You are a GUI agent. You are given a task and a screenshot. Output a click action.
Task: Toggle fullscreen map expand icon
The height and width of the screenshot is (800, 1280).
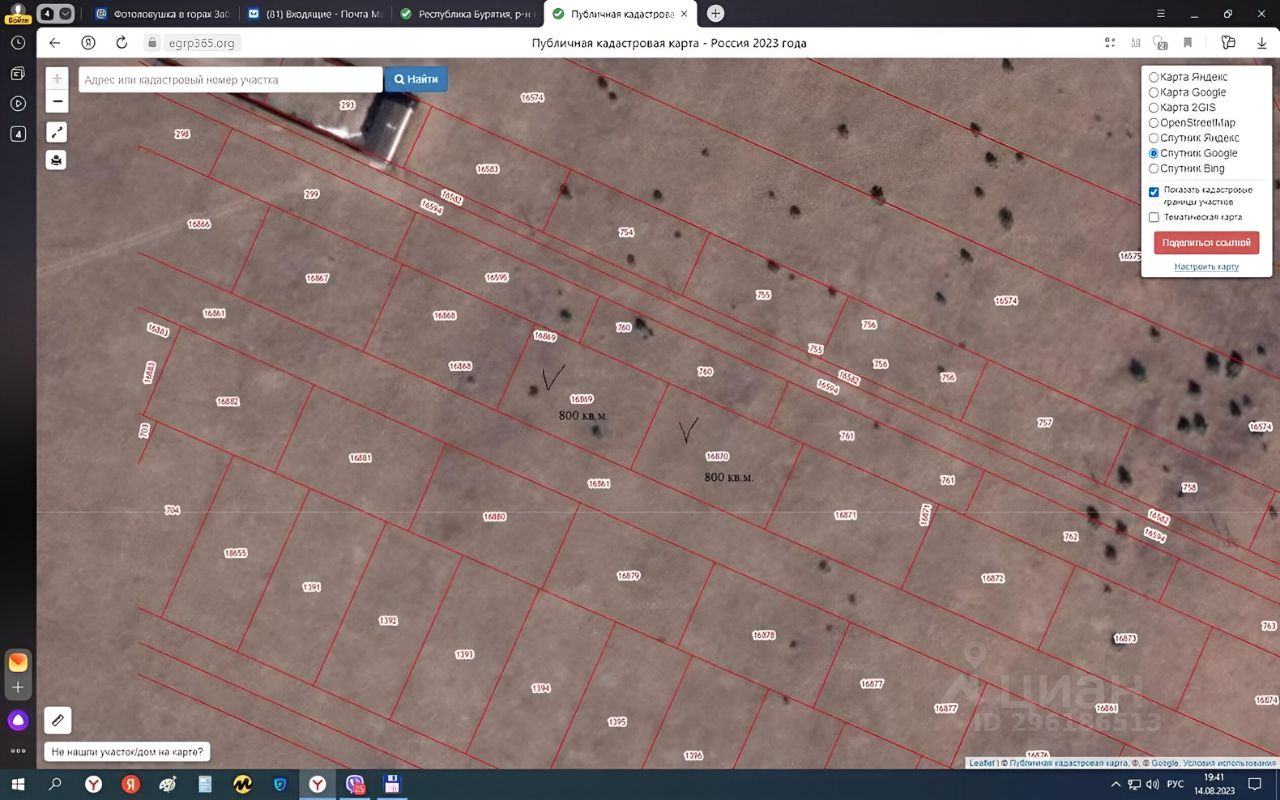(x=57, y=132)
